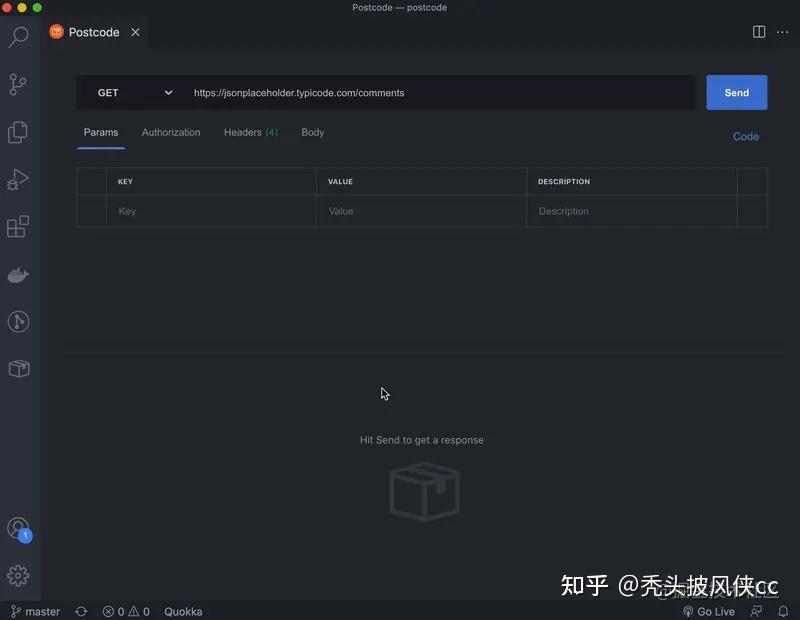Image resolution: width=800 pixels, height=620 pixels.
Task: Click the GET method label
Action: tap(108, 93)
